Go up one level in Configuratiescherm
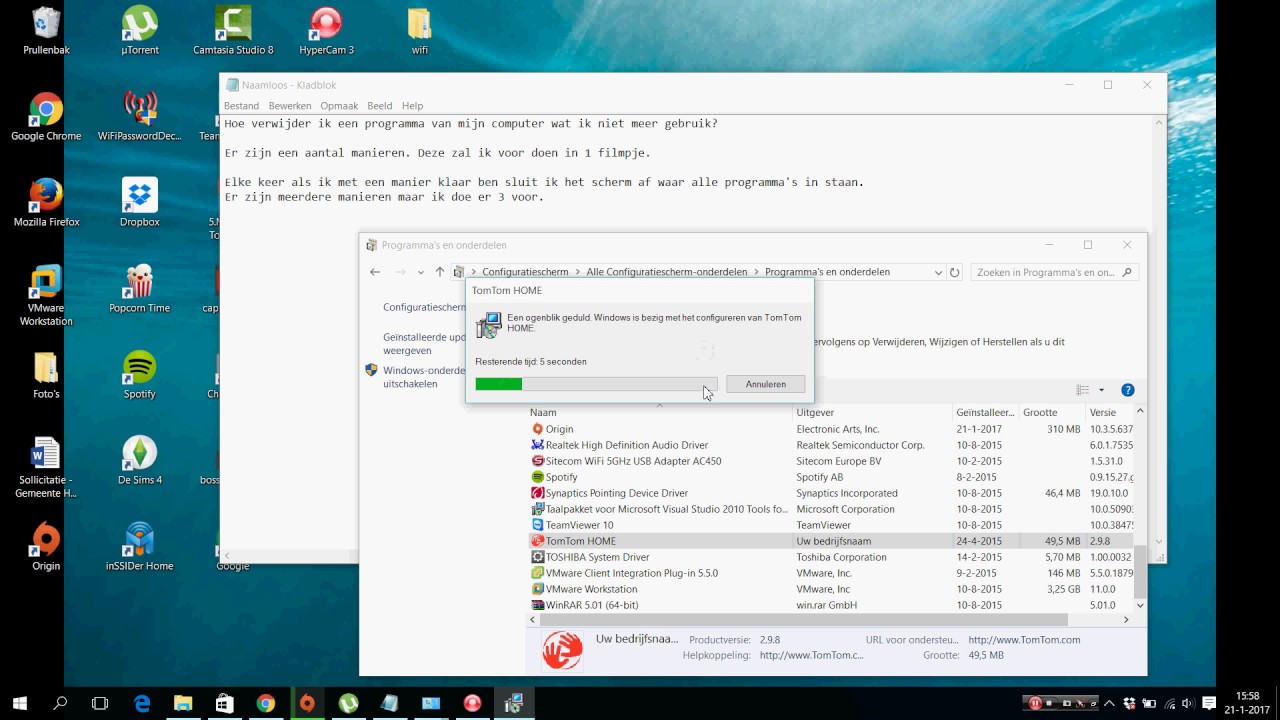The image size is (1280, 720). tap(439, 272)
